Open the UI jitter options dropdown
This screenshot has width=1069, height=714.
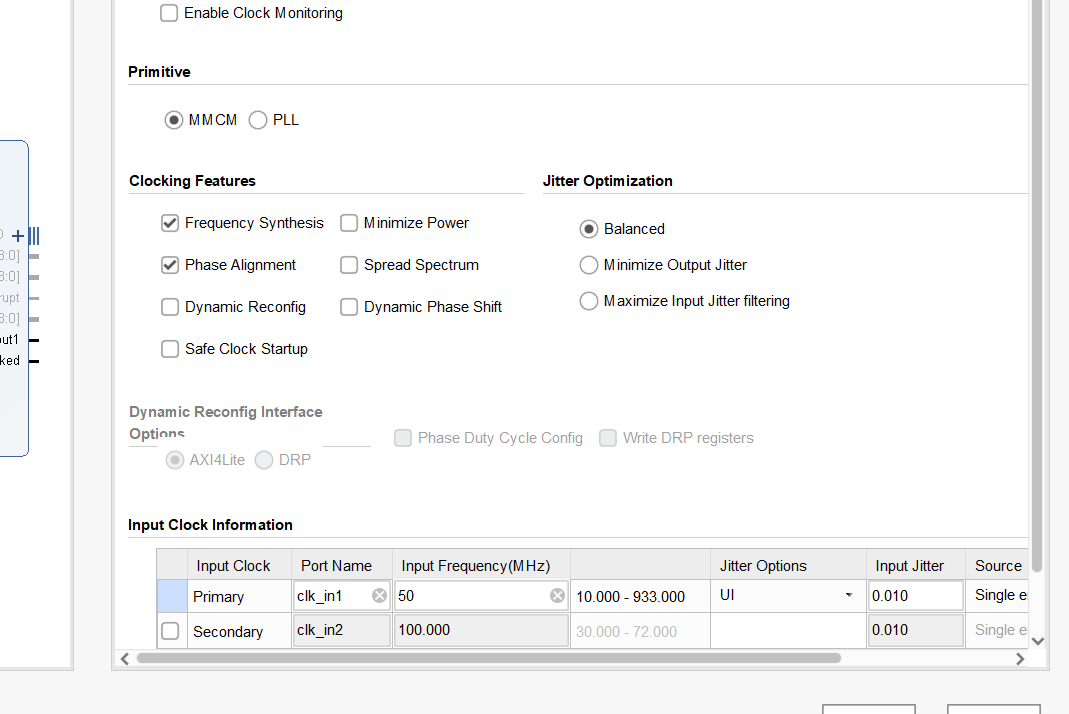click(788, 595)
